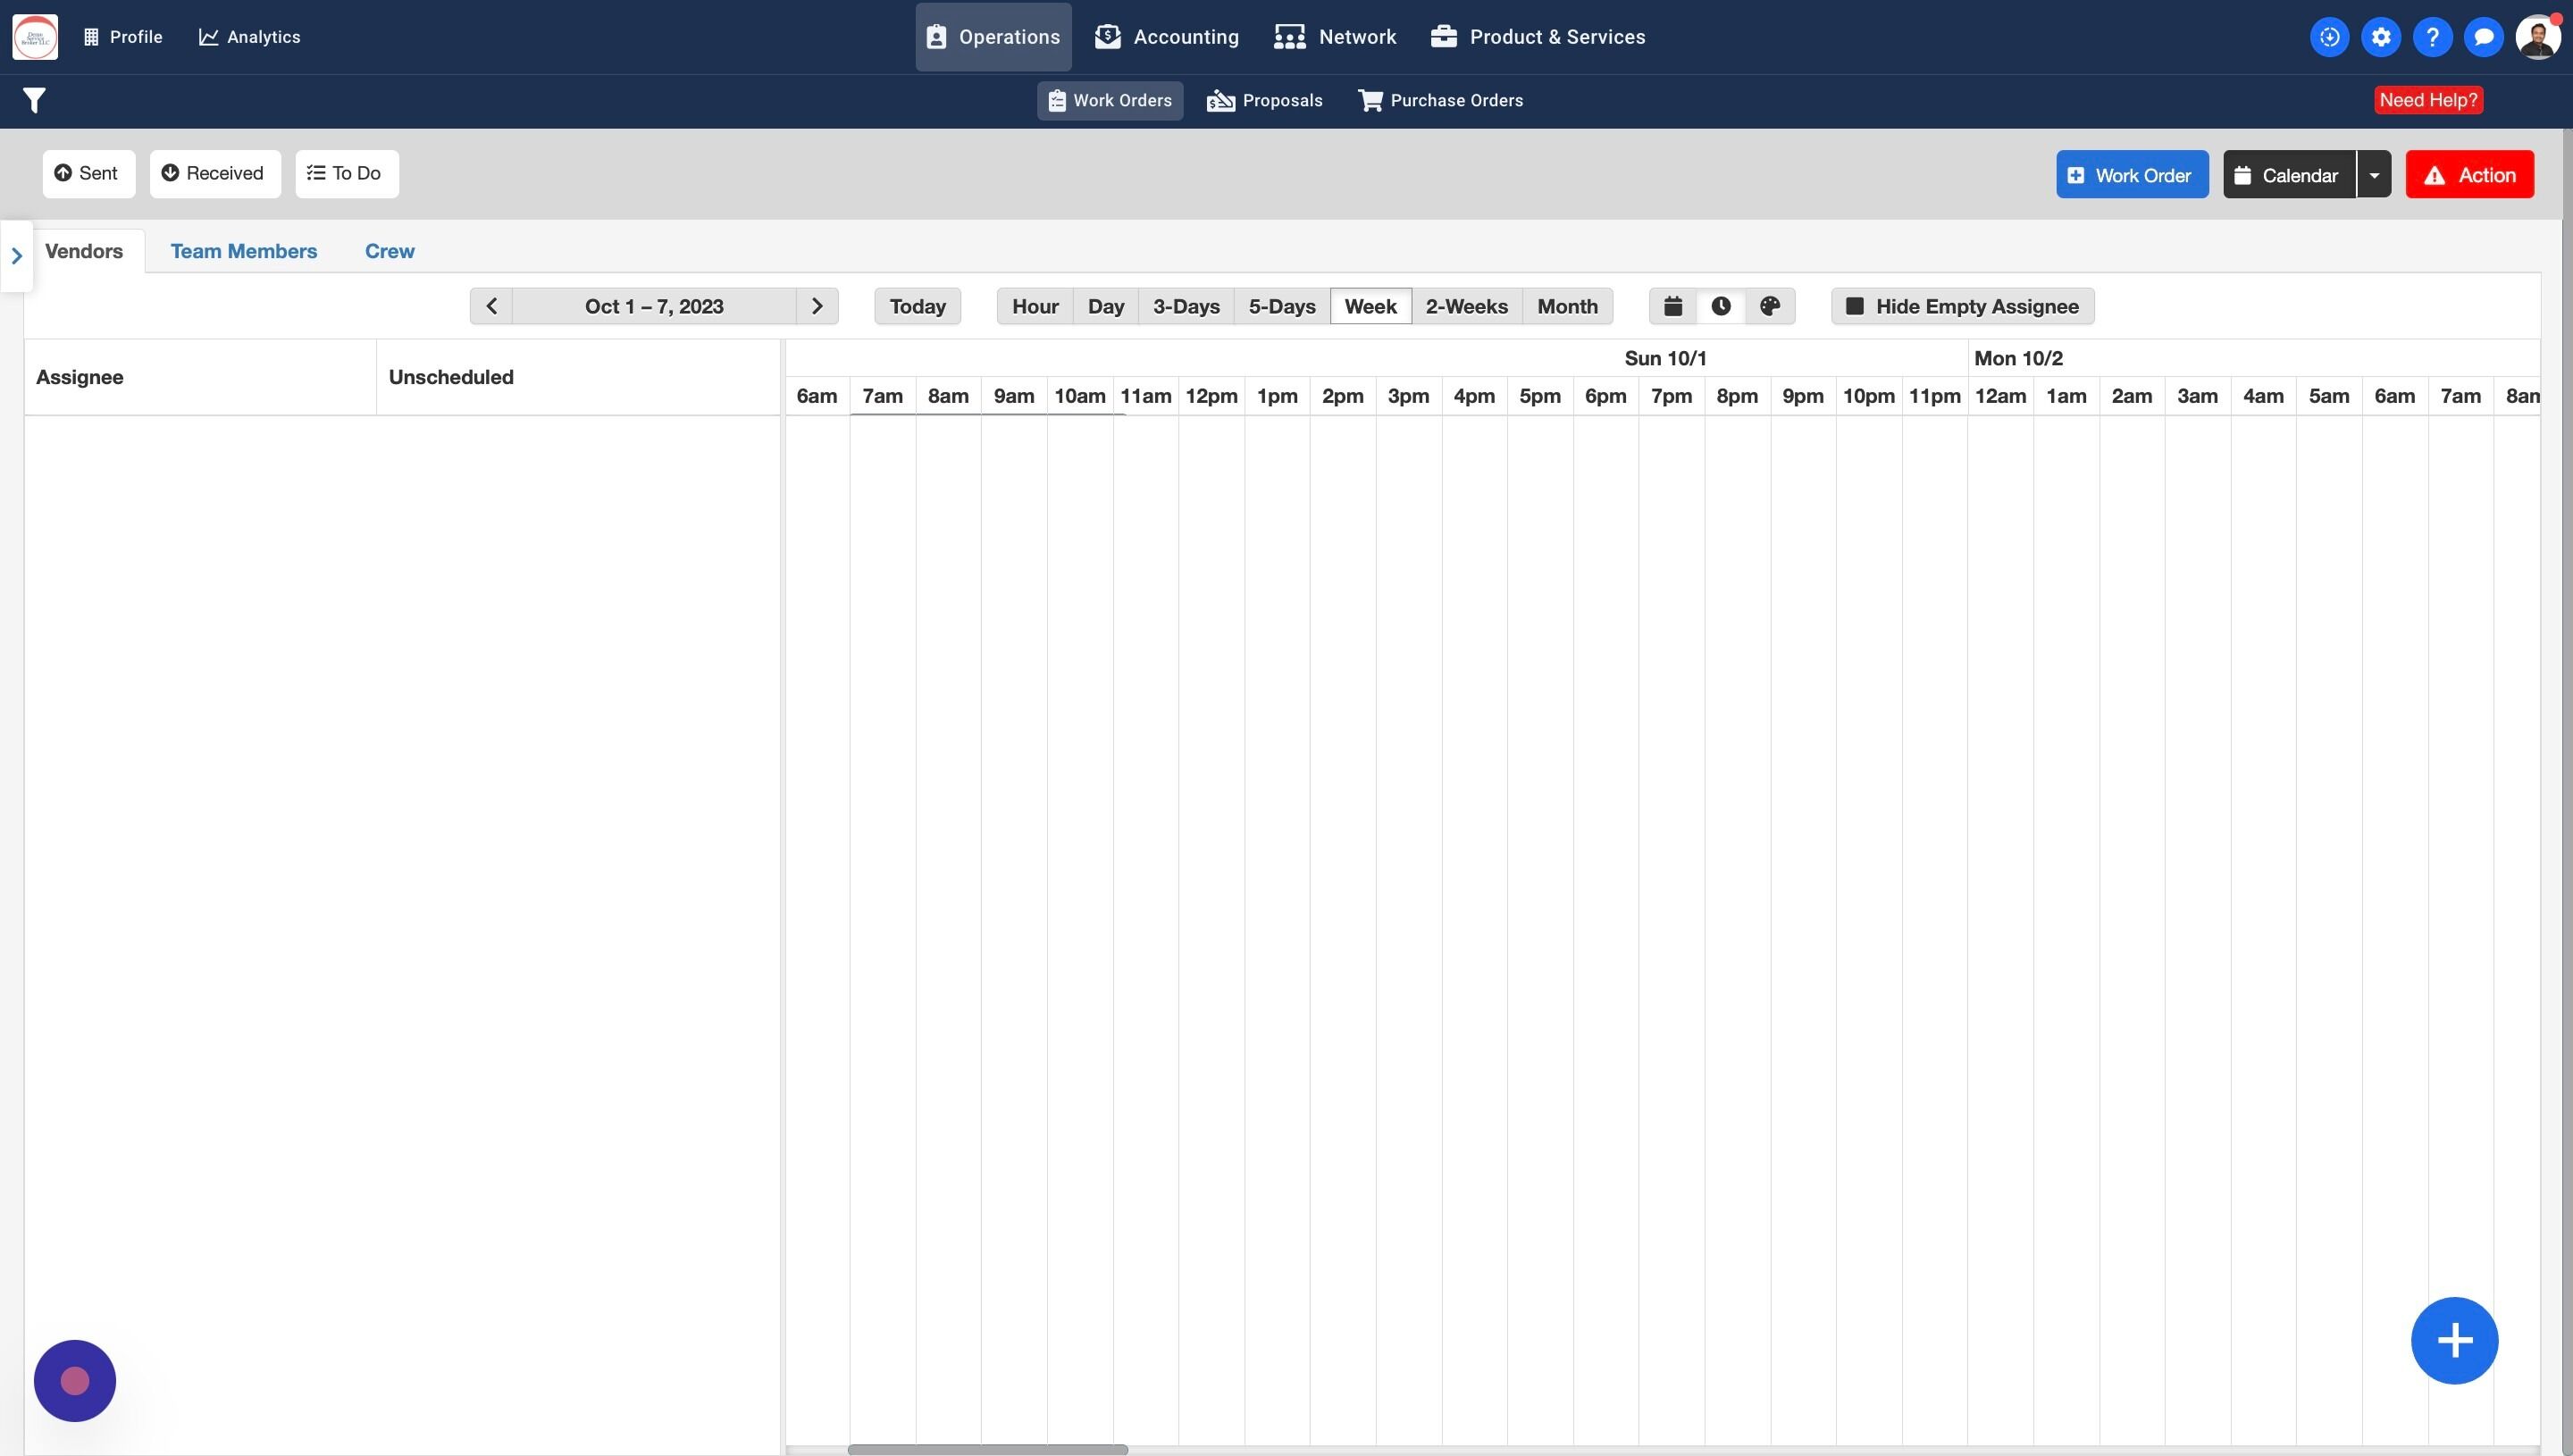The image size is (2573, 1456).
Task: Switch to Team Members tab
Action: pos(243,251)
